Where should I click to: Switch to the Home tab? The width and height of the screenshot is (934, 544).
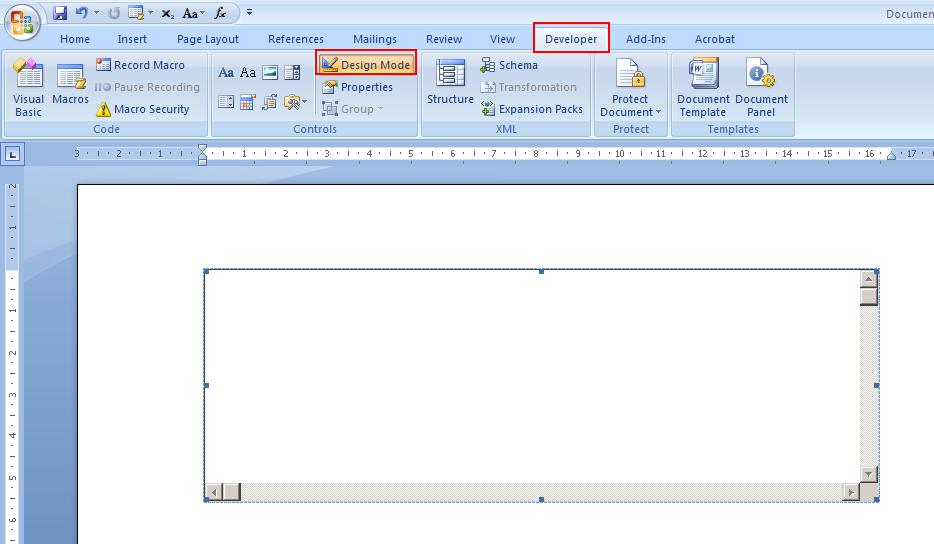(x=75, y=39)
